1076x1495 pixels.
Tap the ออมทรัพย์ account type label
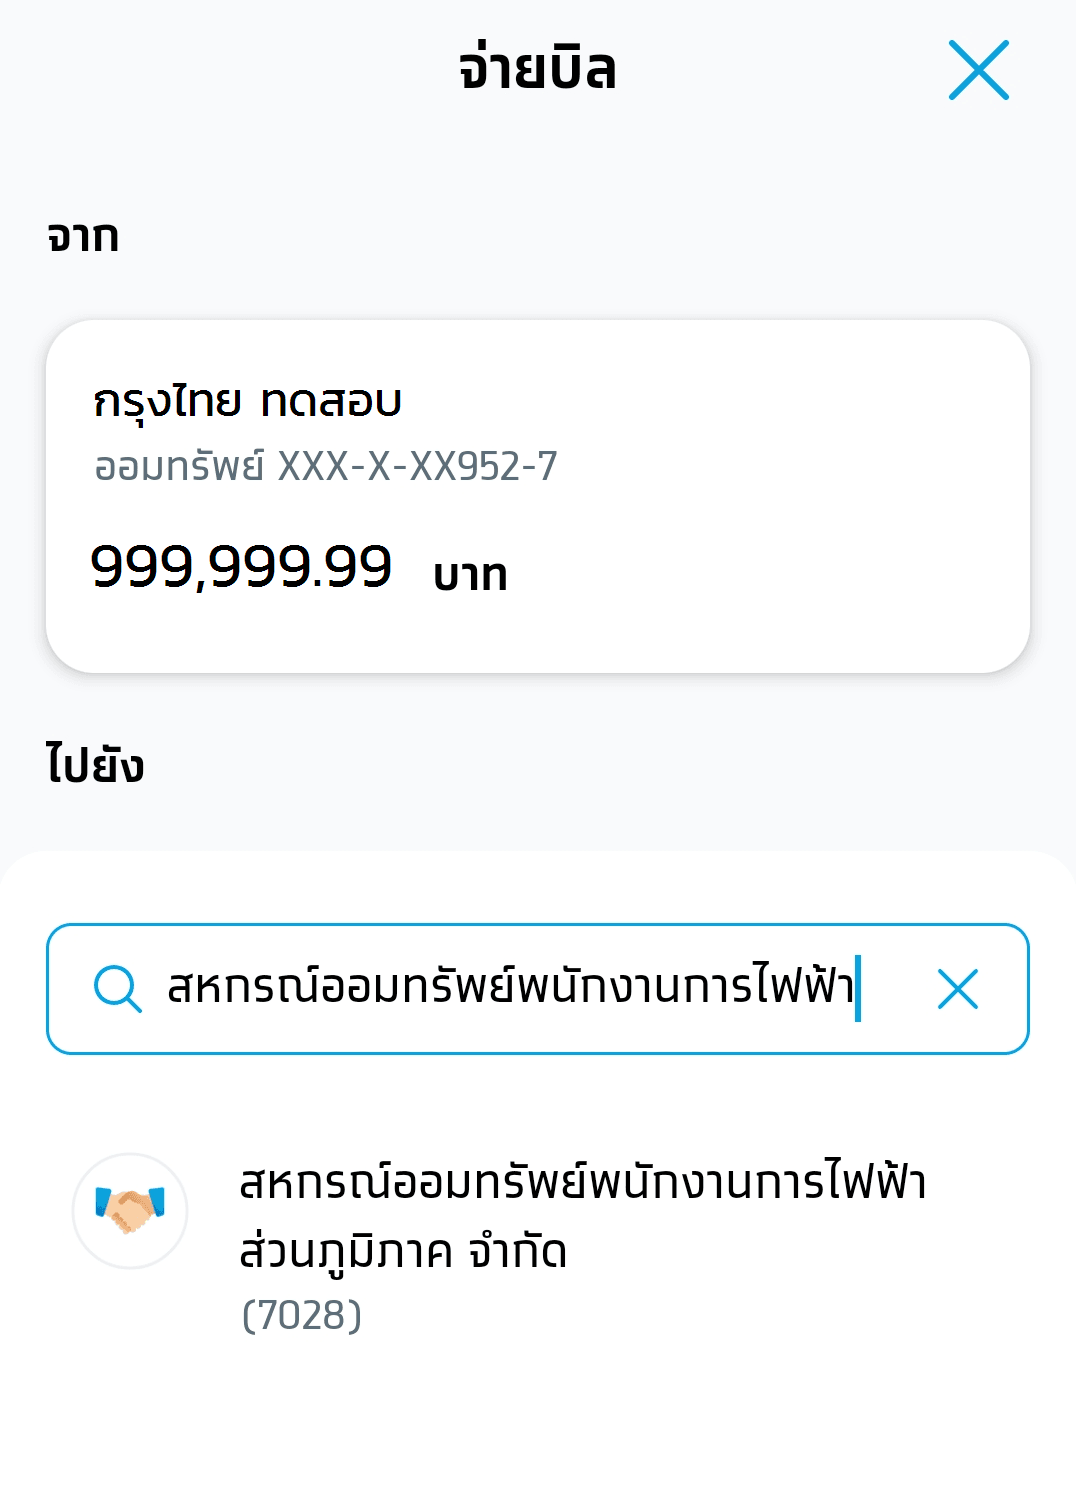click(x=180, y=467)
